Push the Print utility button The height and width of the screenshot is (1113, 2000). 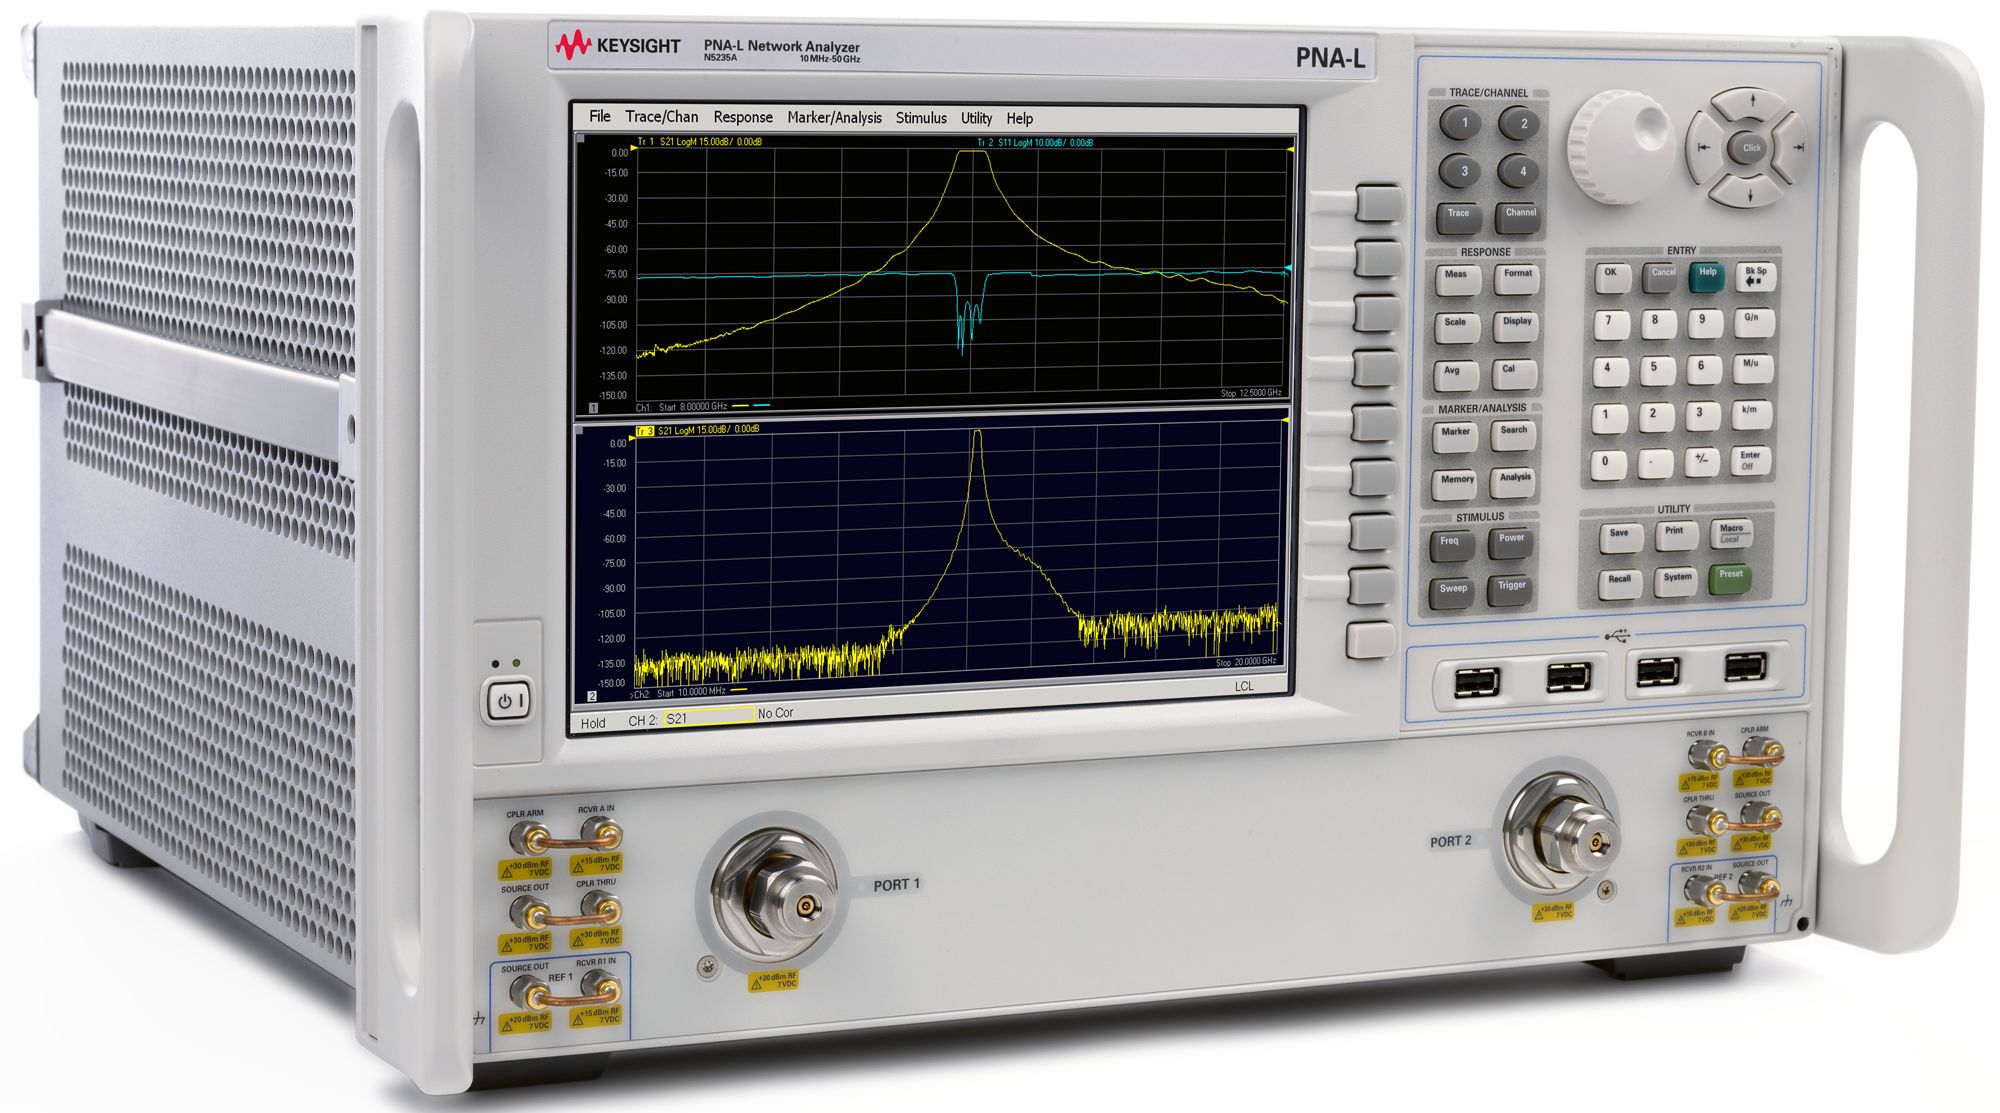1674,534
